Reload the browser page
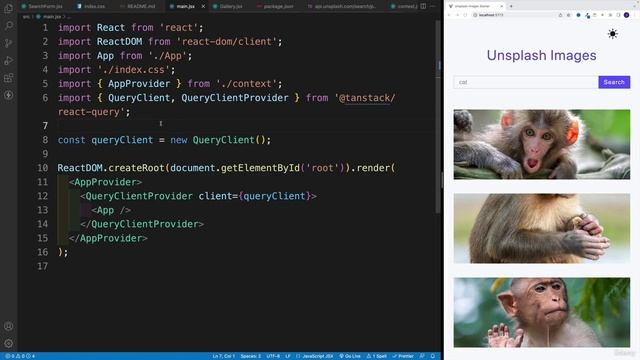 [x=465, y=15]
